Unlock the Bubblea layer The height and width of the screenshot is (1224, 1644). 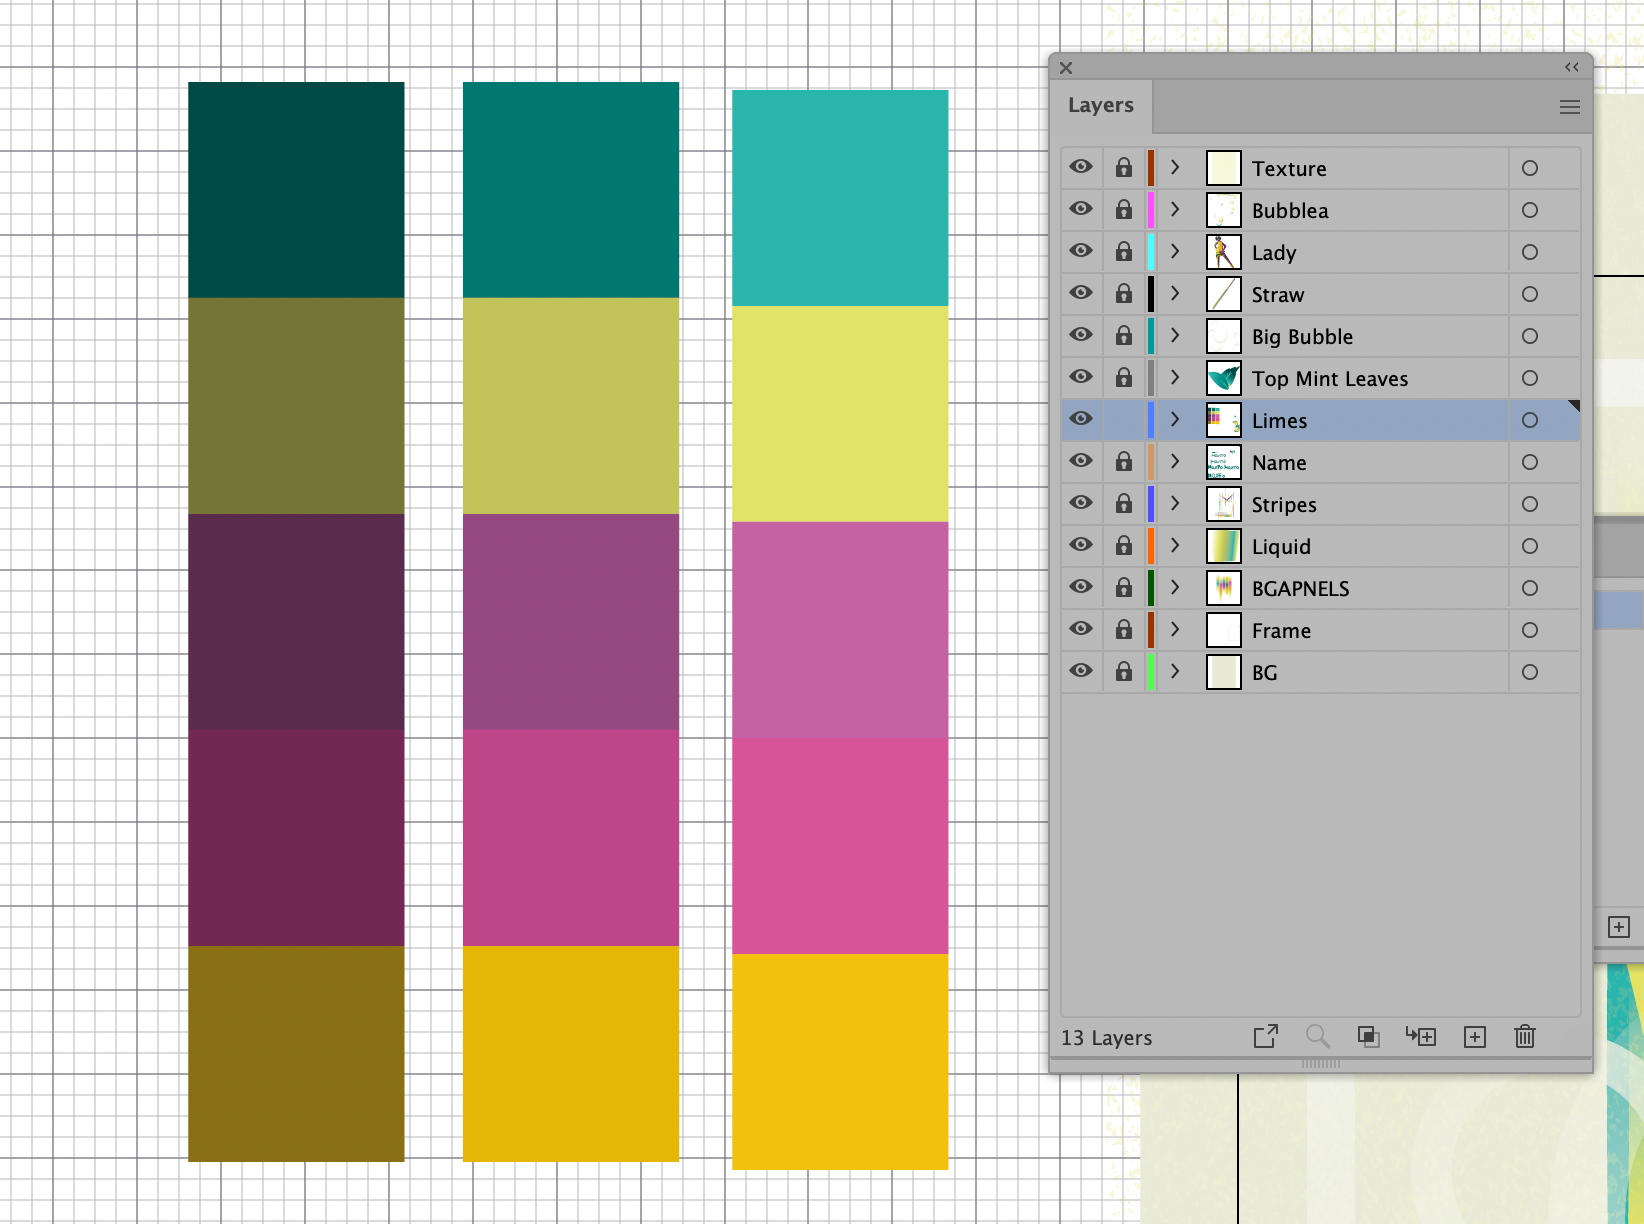click(x=1124, y=210)
